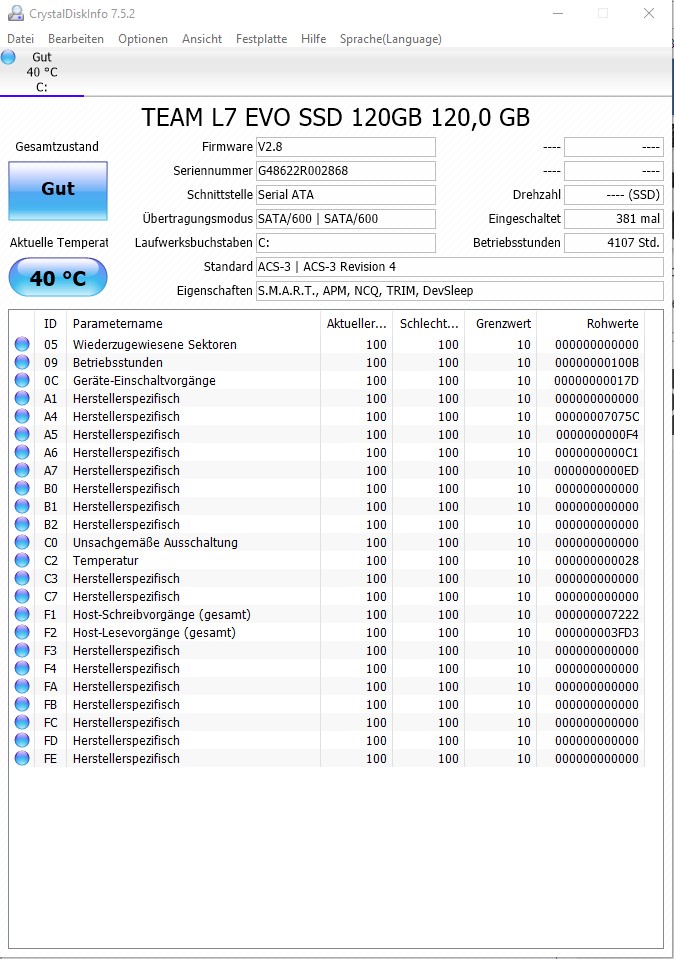The height and width of the screenshot is (959, 674).
Task: Click the status orb for ID A5
Action: 22,434
